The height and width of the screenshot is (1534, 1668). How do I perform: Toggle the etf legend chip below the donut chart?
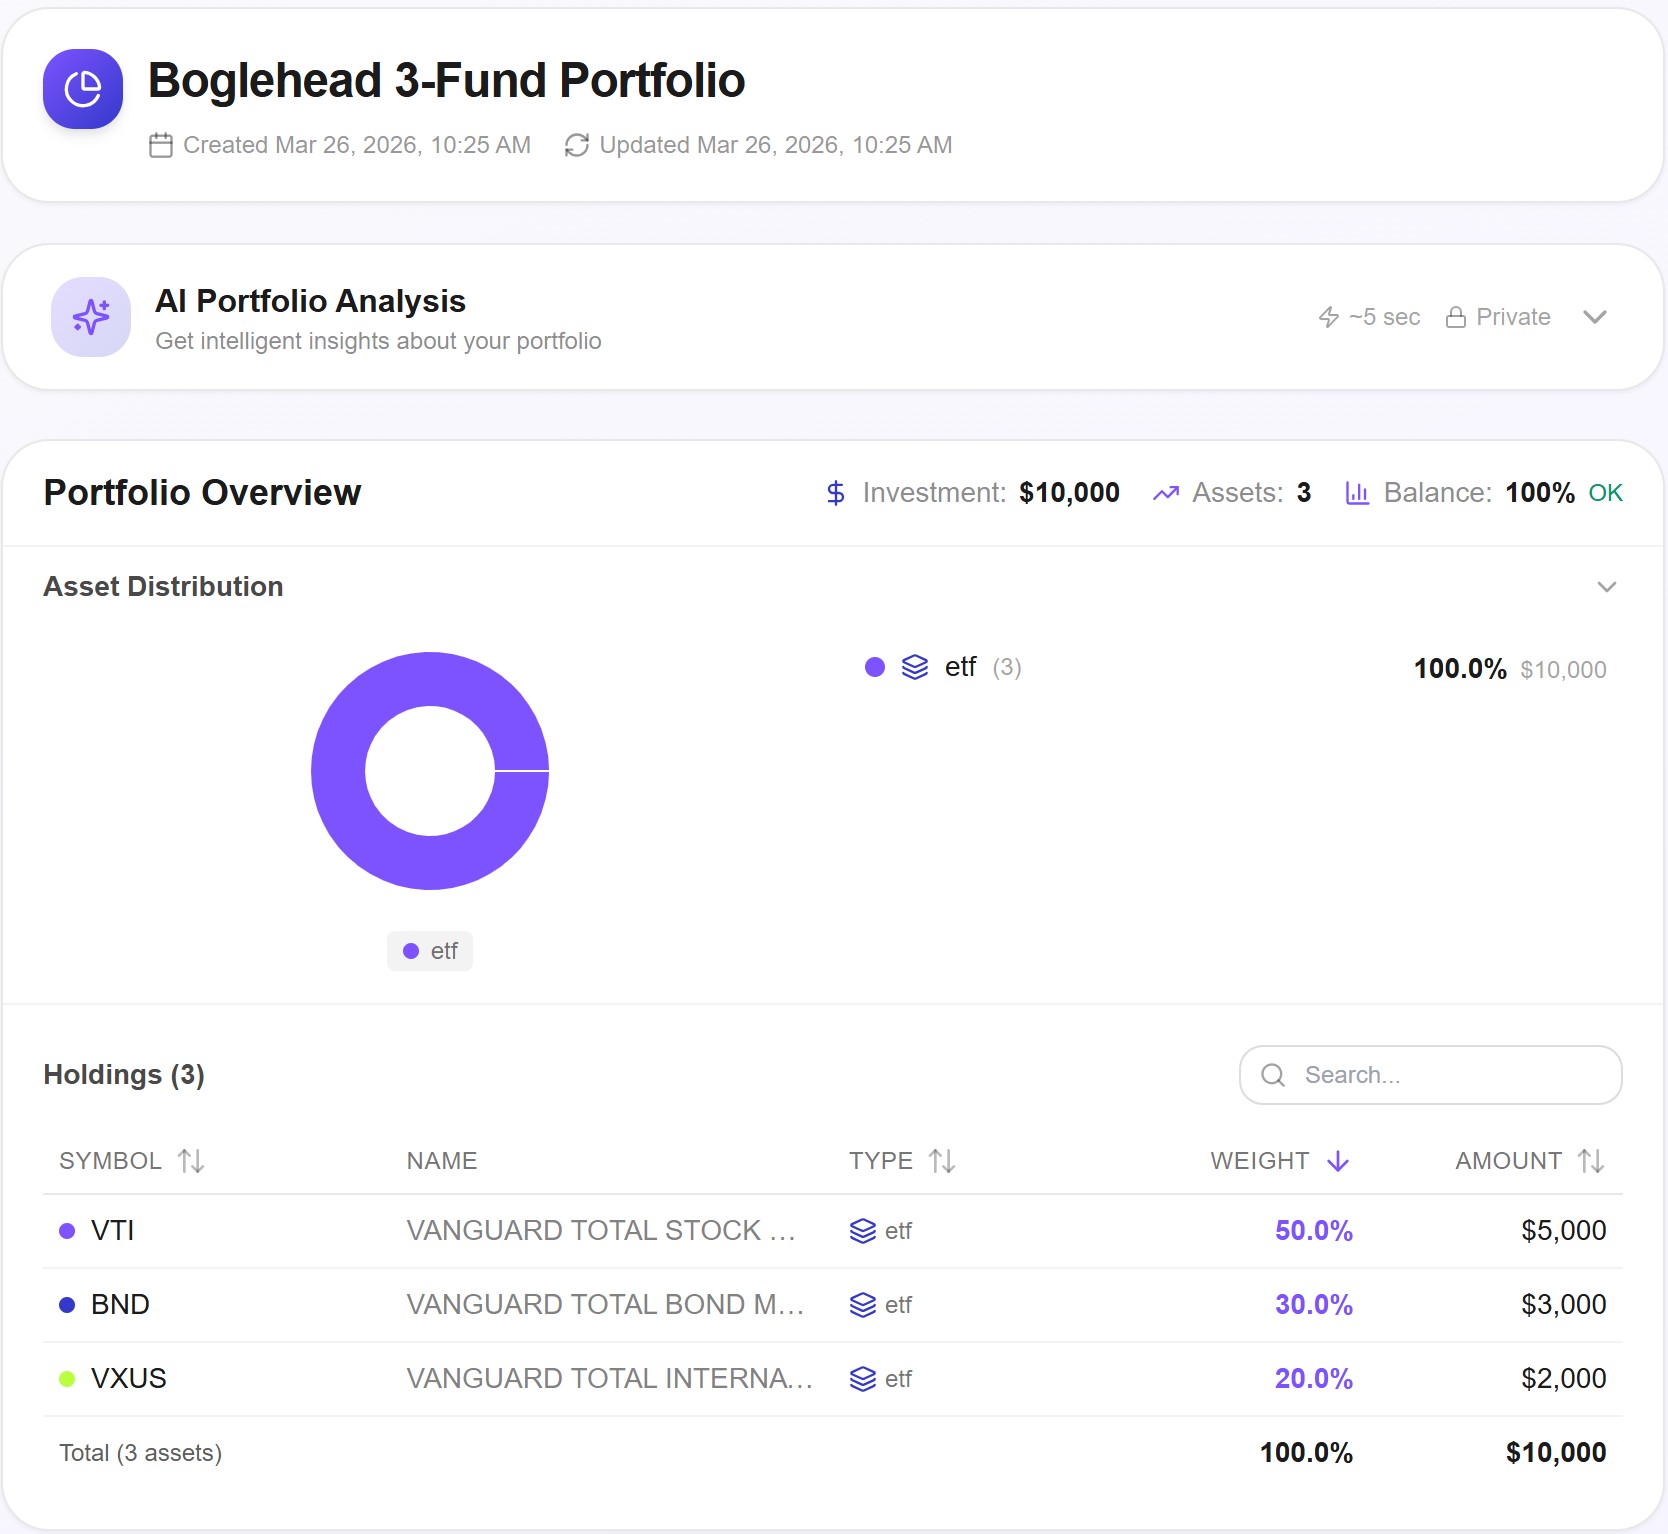tap(430, 951)
